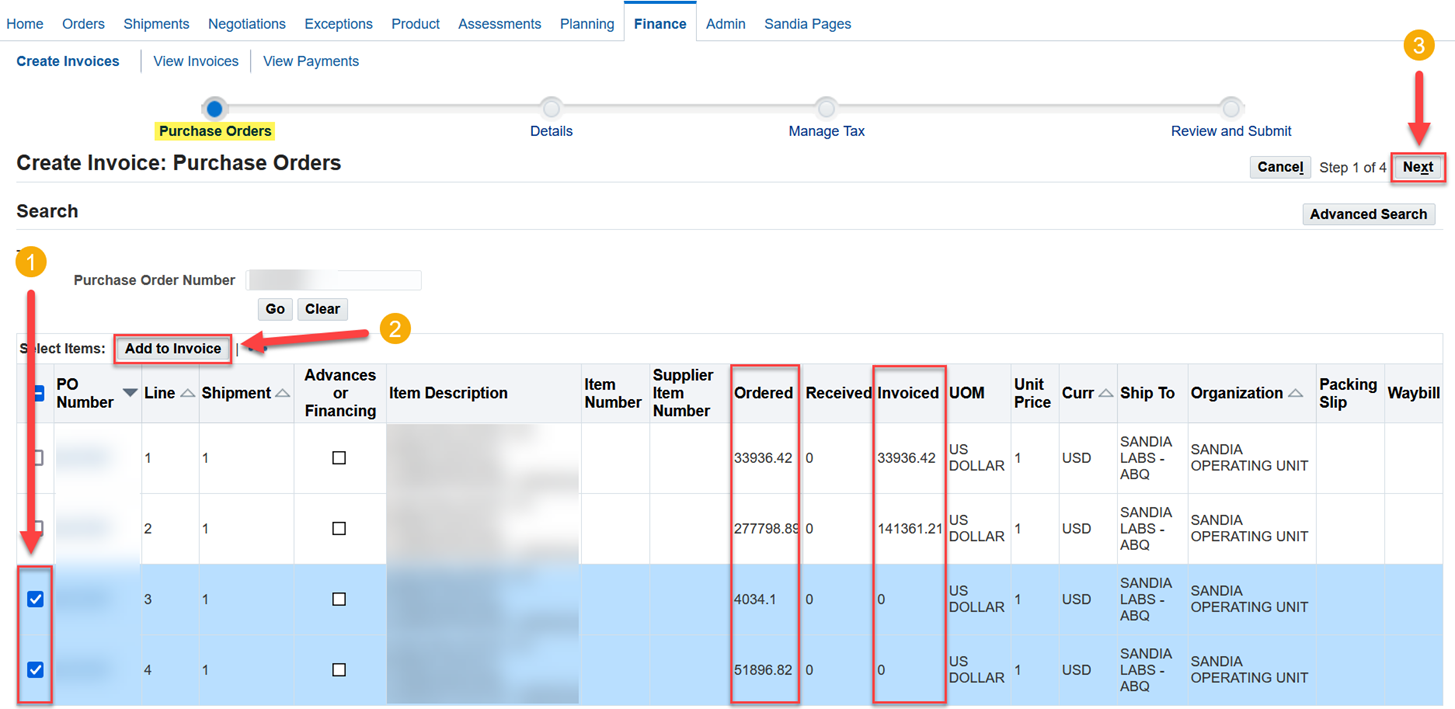Open the View Invoices page

(x=195, y=61)
